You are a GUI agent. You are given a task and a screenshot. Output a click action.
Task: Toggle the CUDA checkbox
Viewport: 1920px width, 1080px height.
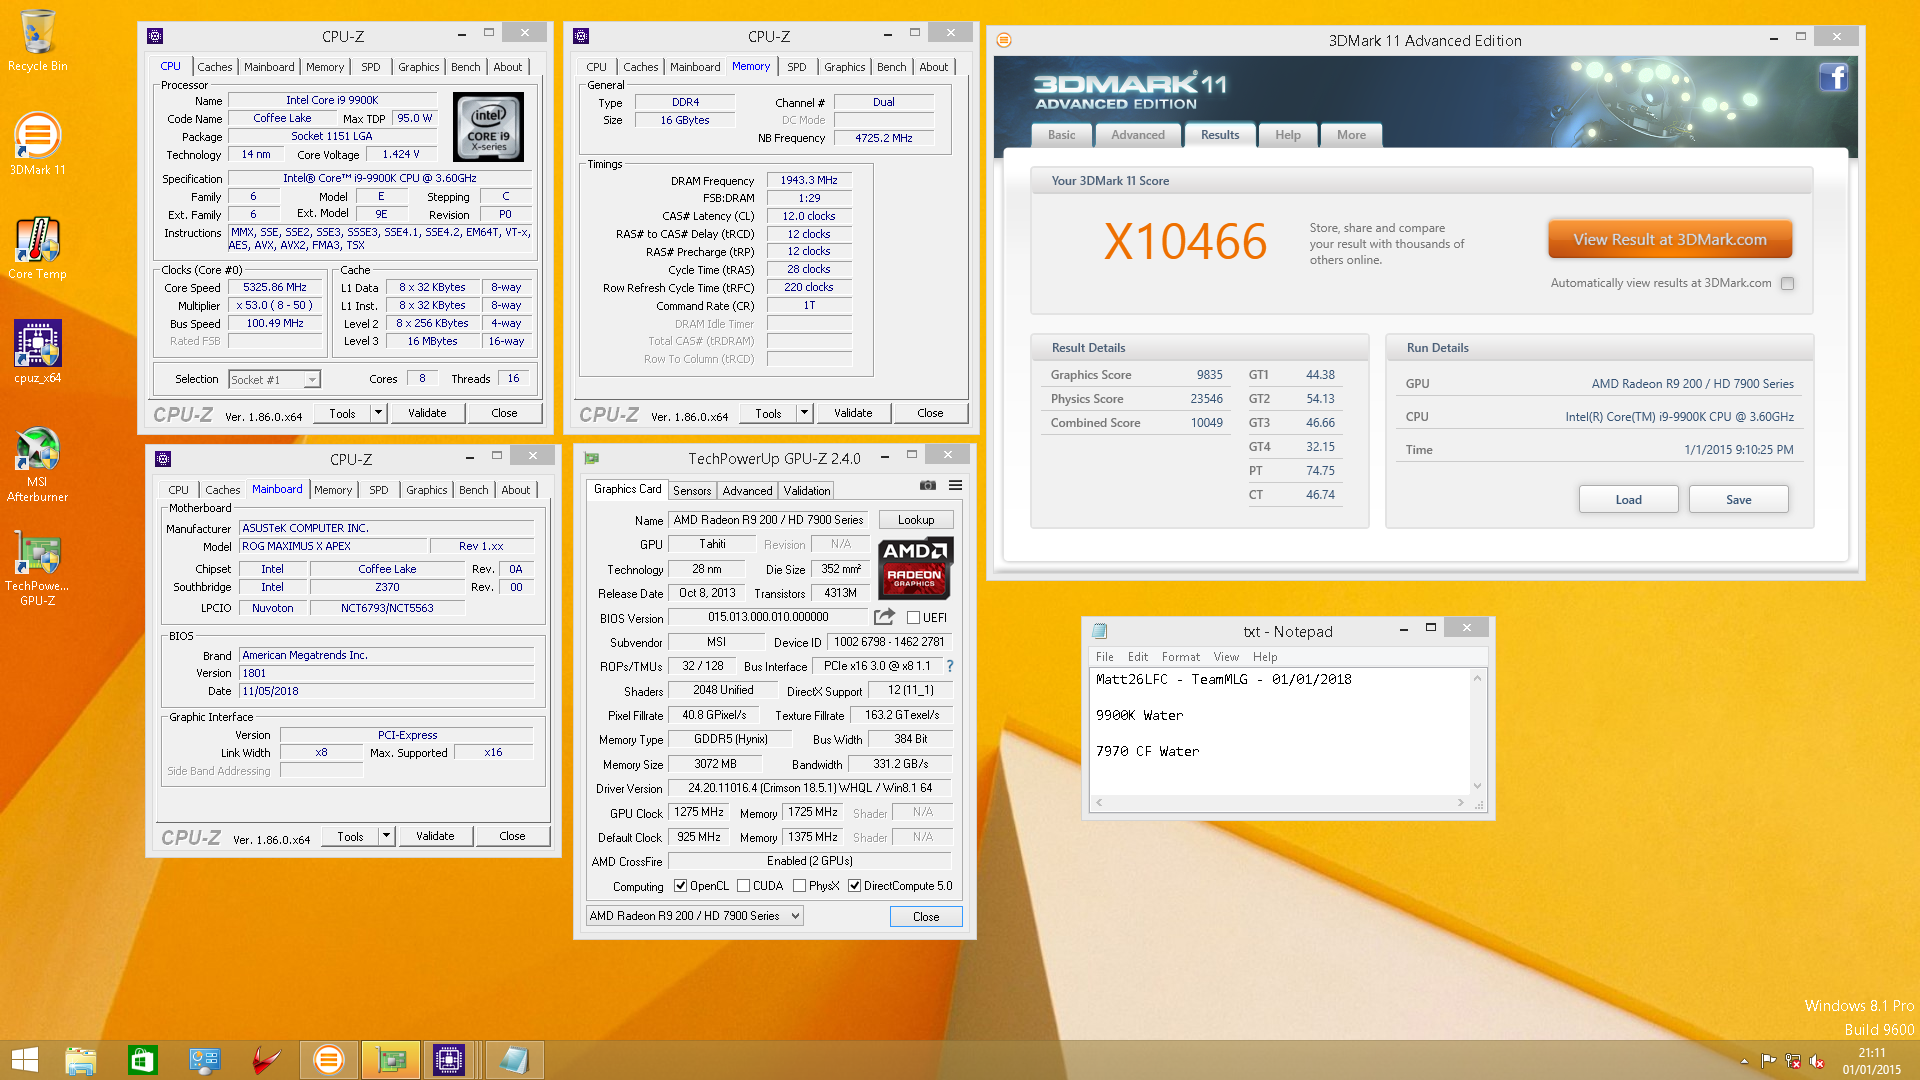tap(743, 886)
